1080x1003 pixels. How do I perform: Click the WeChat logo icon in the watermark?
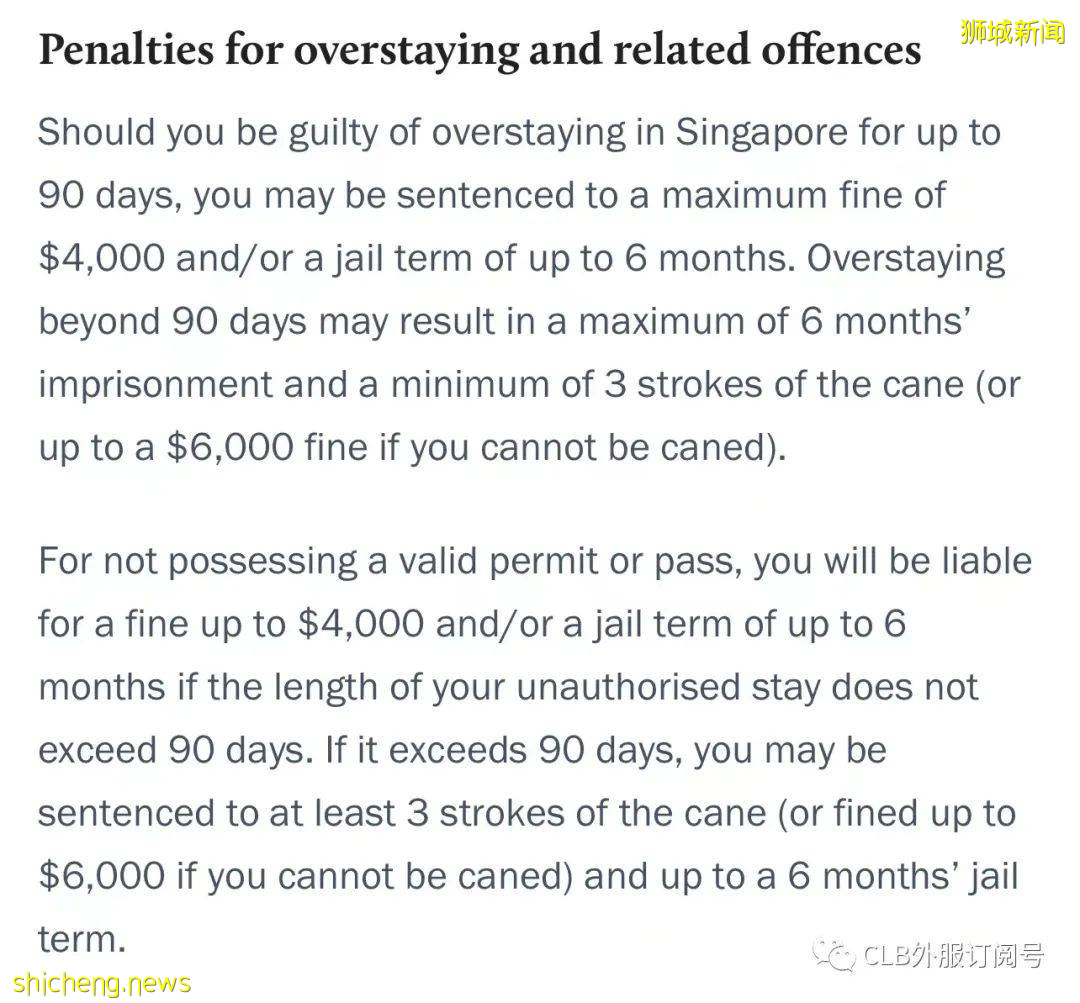(x=833, y=955)
